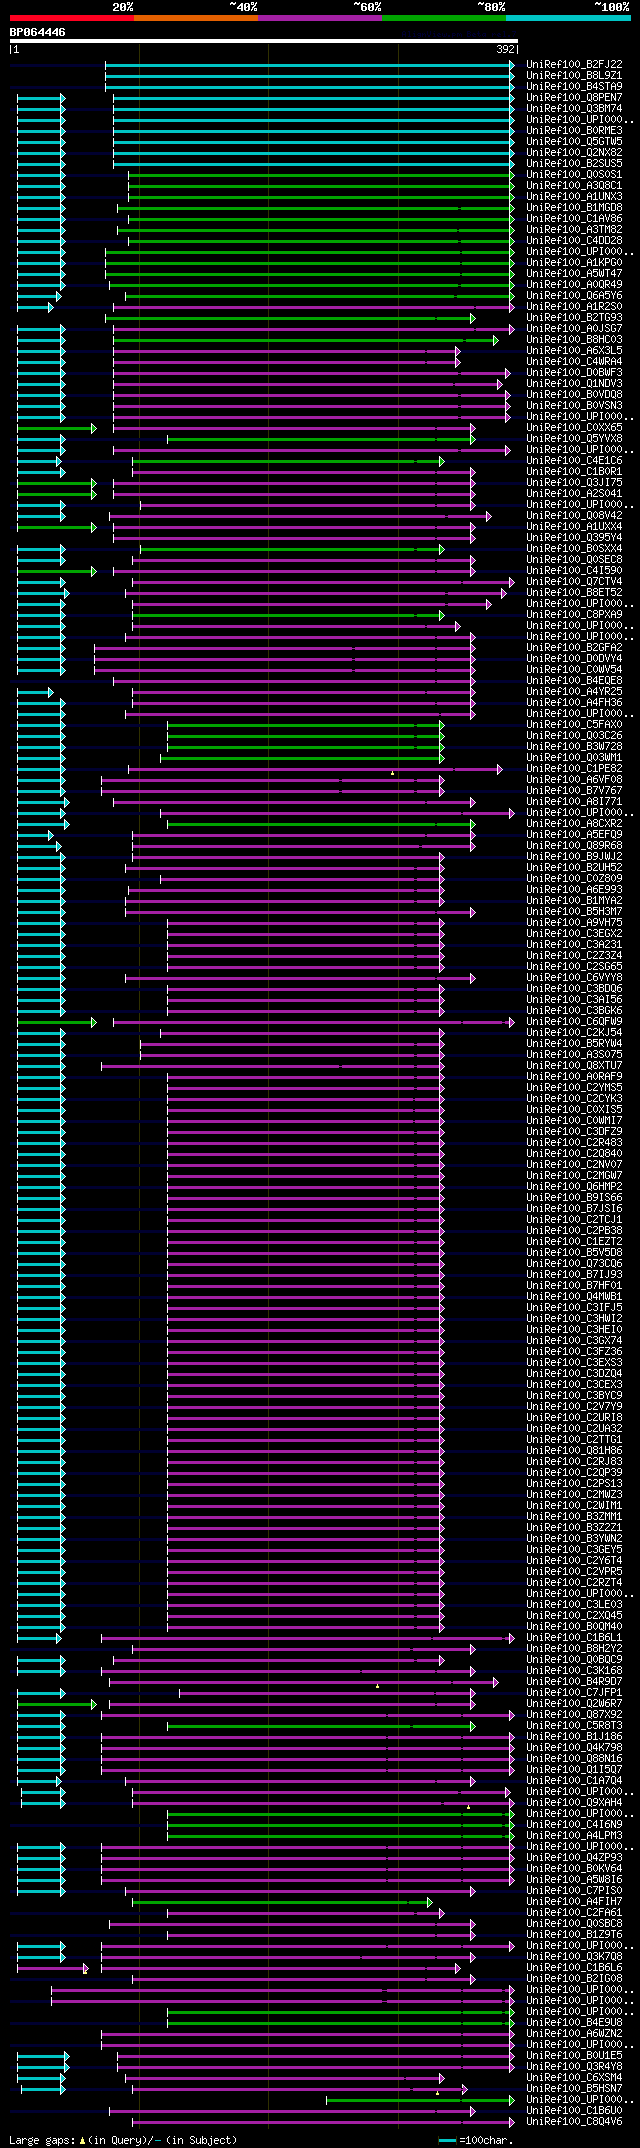The width and height of the screenshot is (640, 2148).
Task: Select UniRef100_A4YR25 label
Action: pos(574,691)
